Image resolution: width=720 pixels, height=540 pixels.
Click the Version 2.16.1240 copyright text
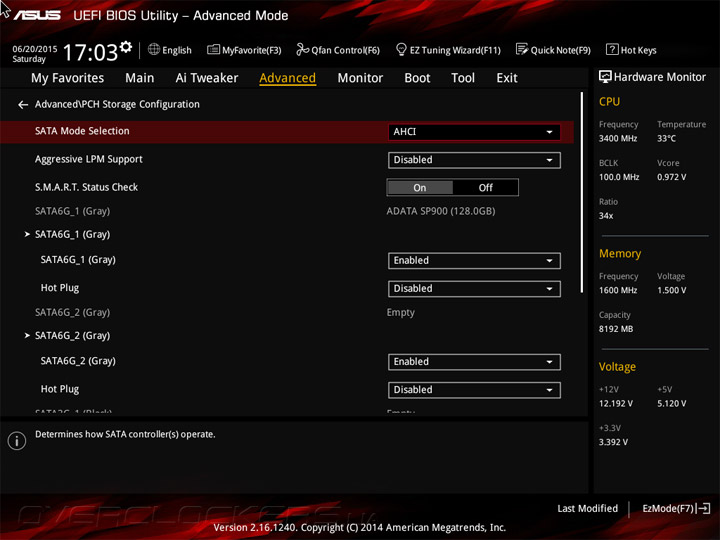(360, 527)
